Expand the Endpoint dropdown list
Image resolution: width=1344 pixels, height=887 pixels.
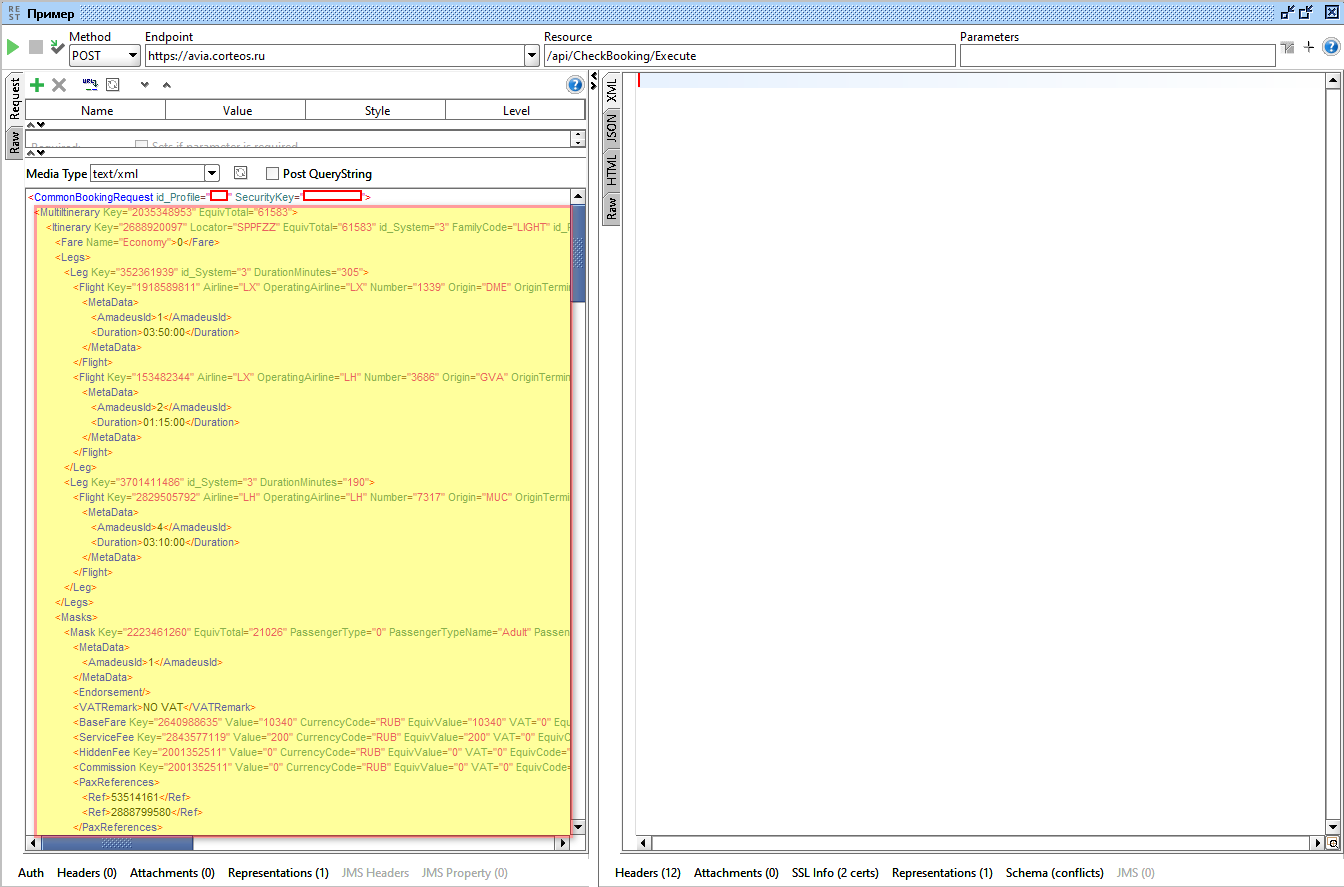tap(531, 56)
